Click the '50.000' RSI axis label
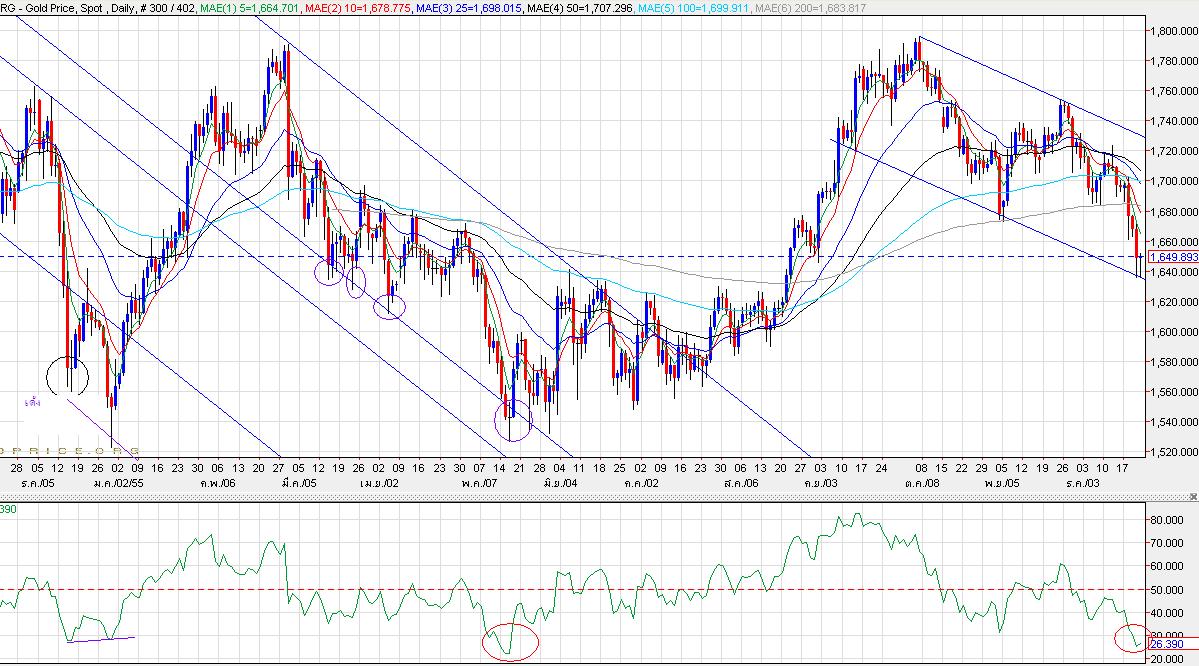Image resolution: width=1199 pixels, height=666 pixels. 1167,590
